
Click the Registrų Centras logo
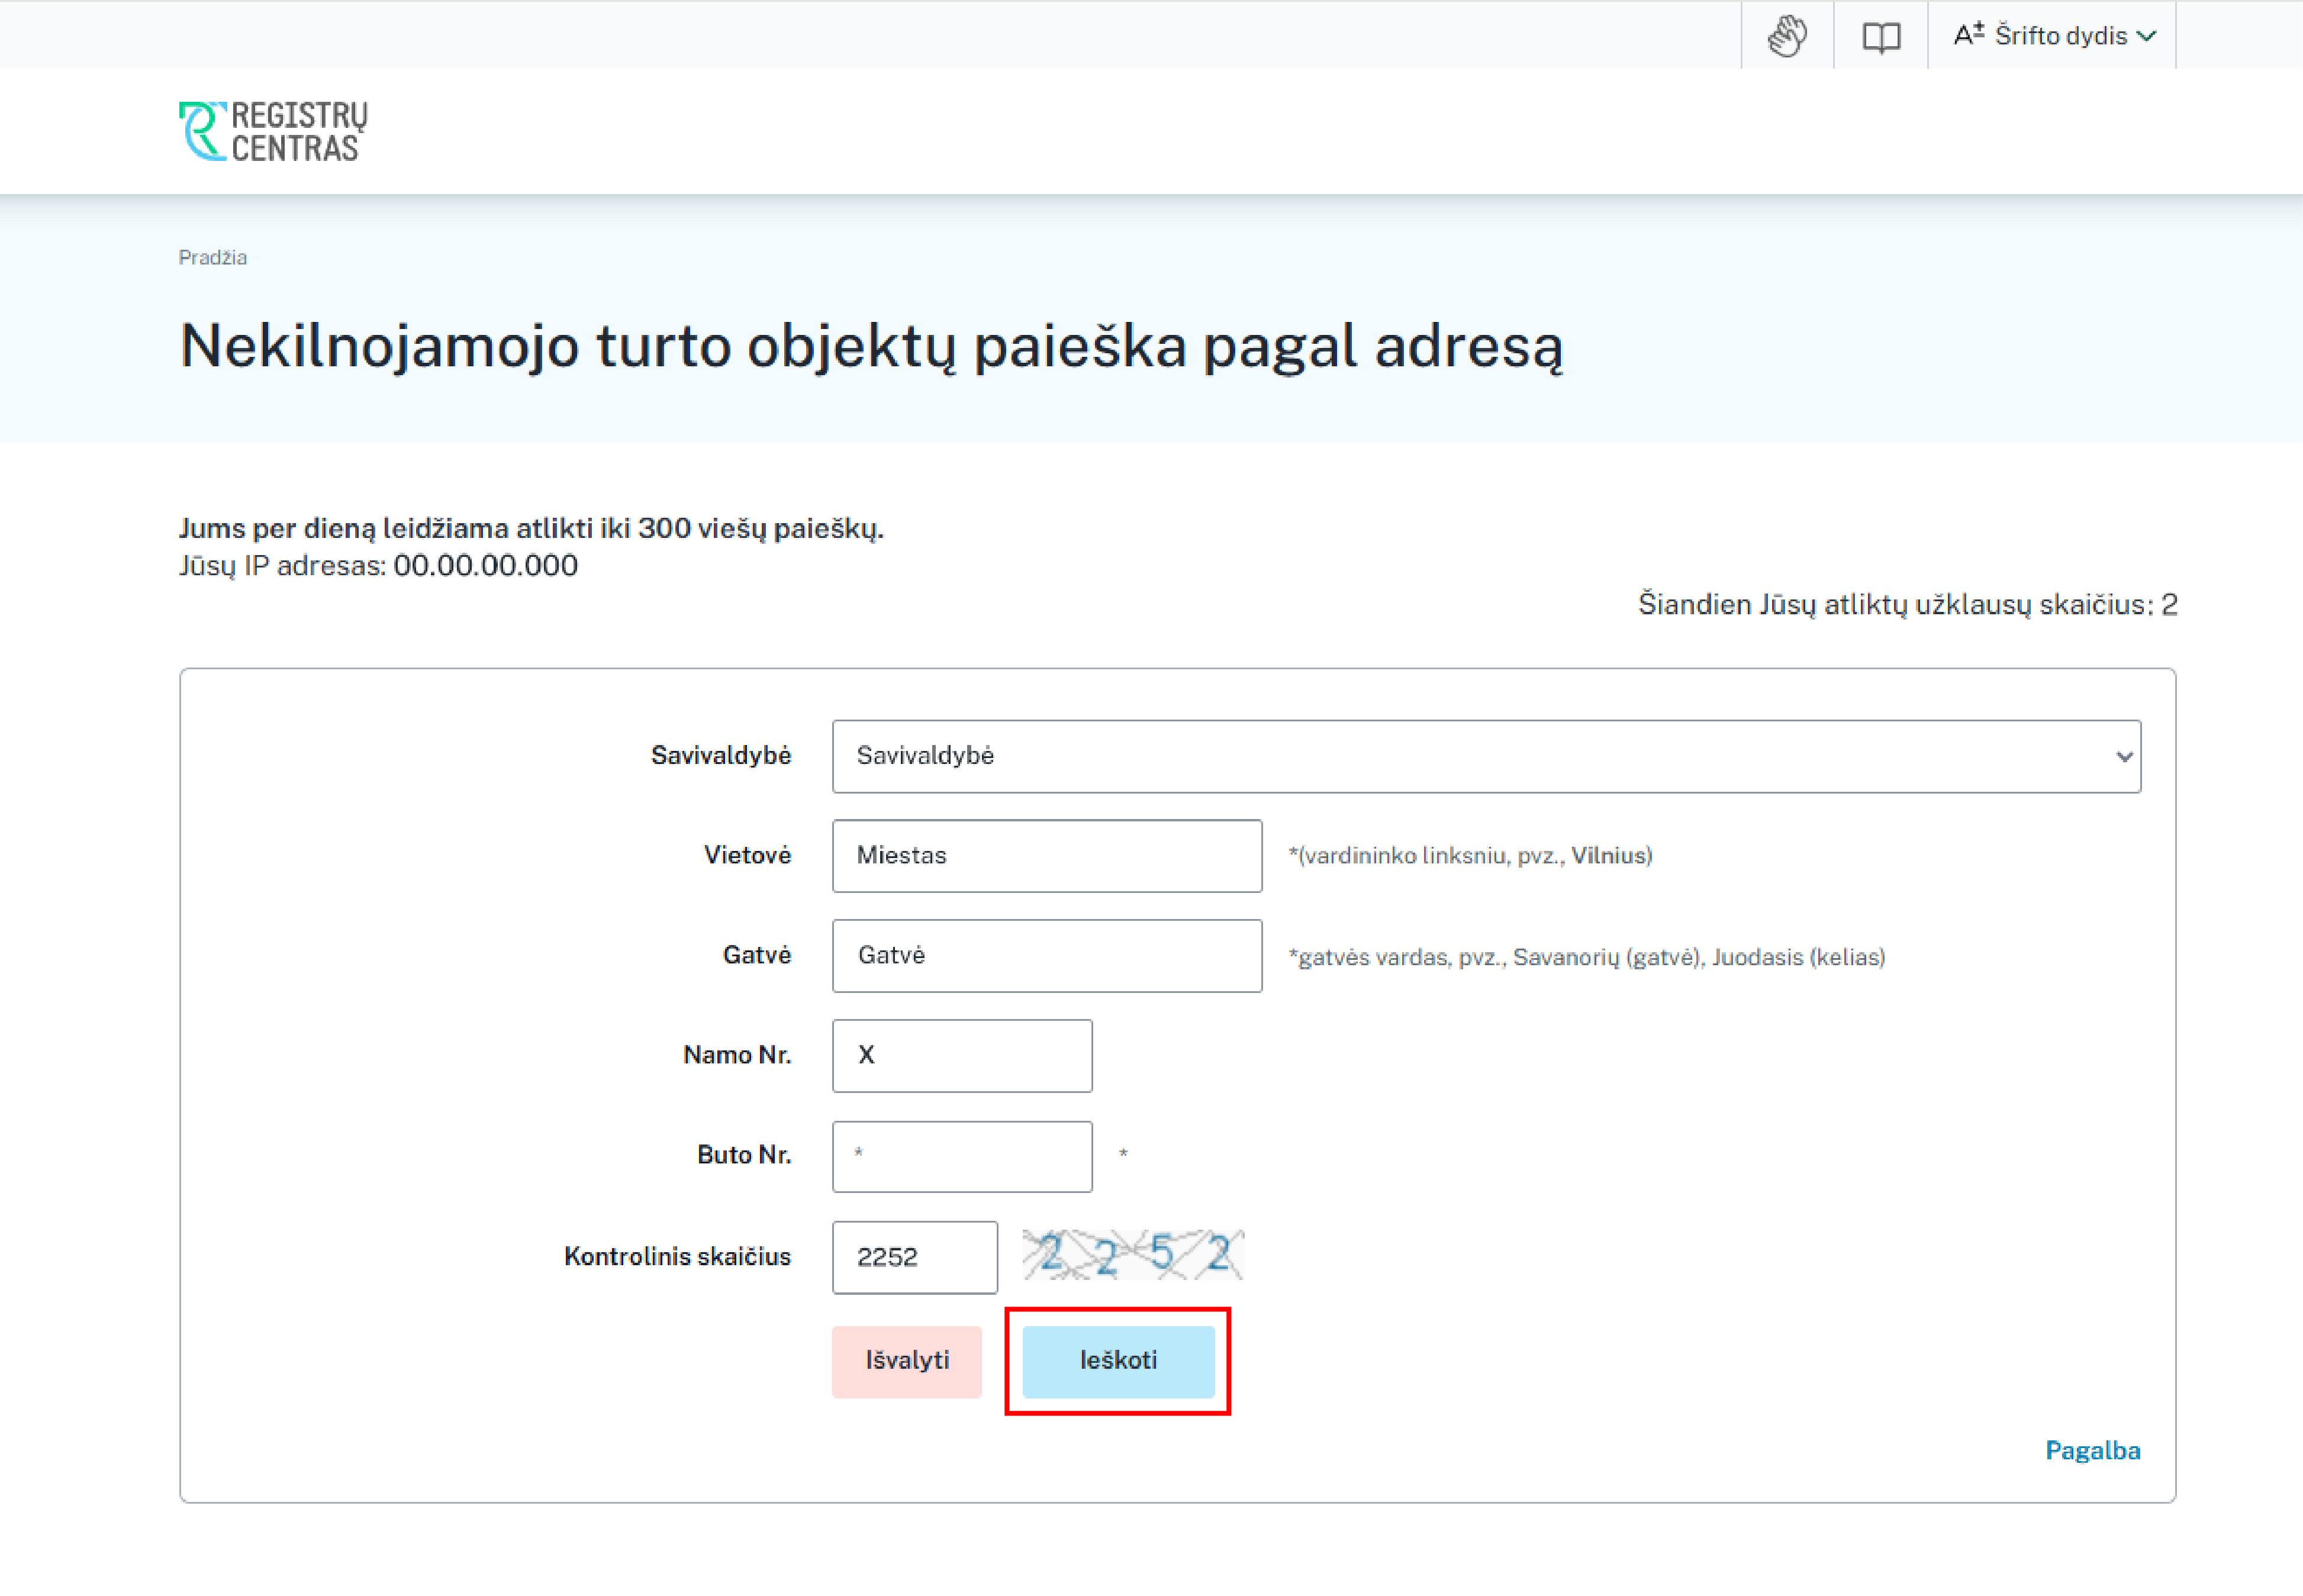point(273,131)
